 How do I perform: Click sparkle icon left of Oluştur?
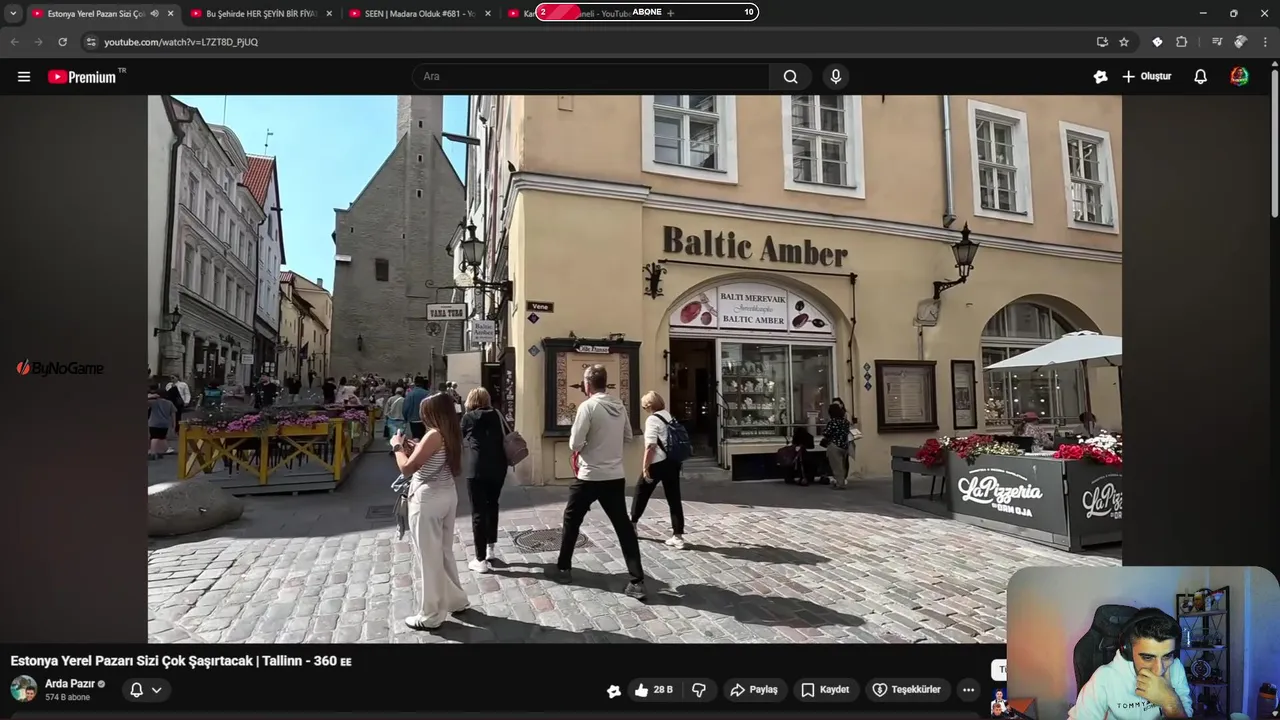[1100, 76]
